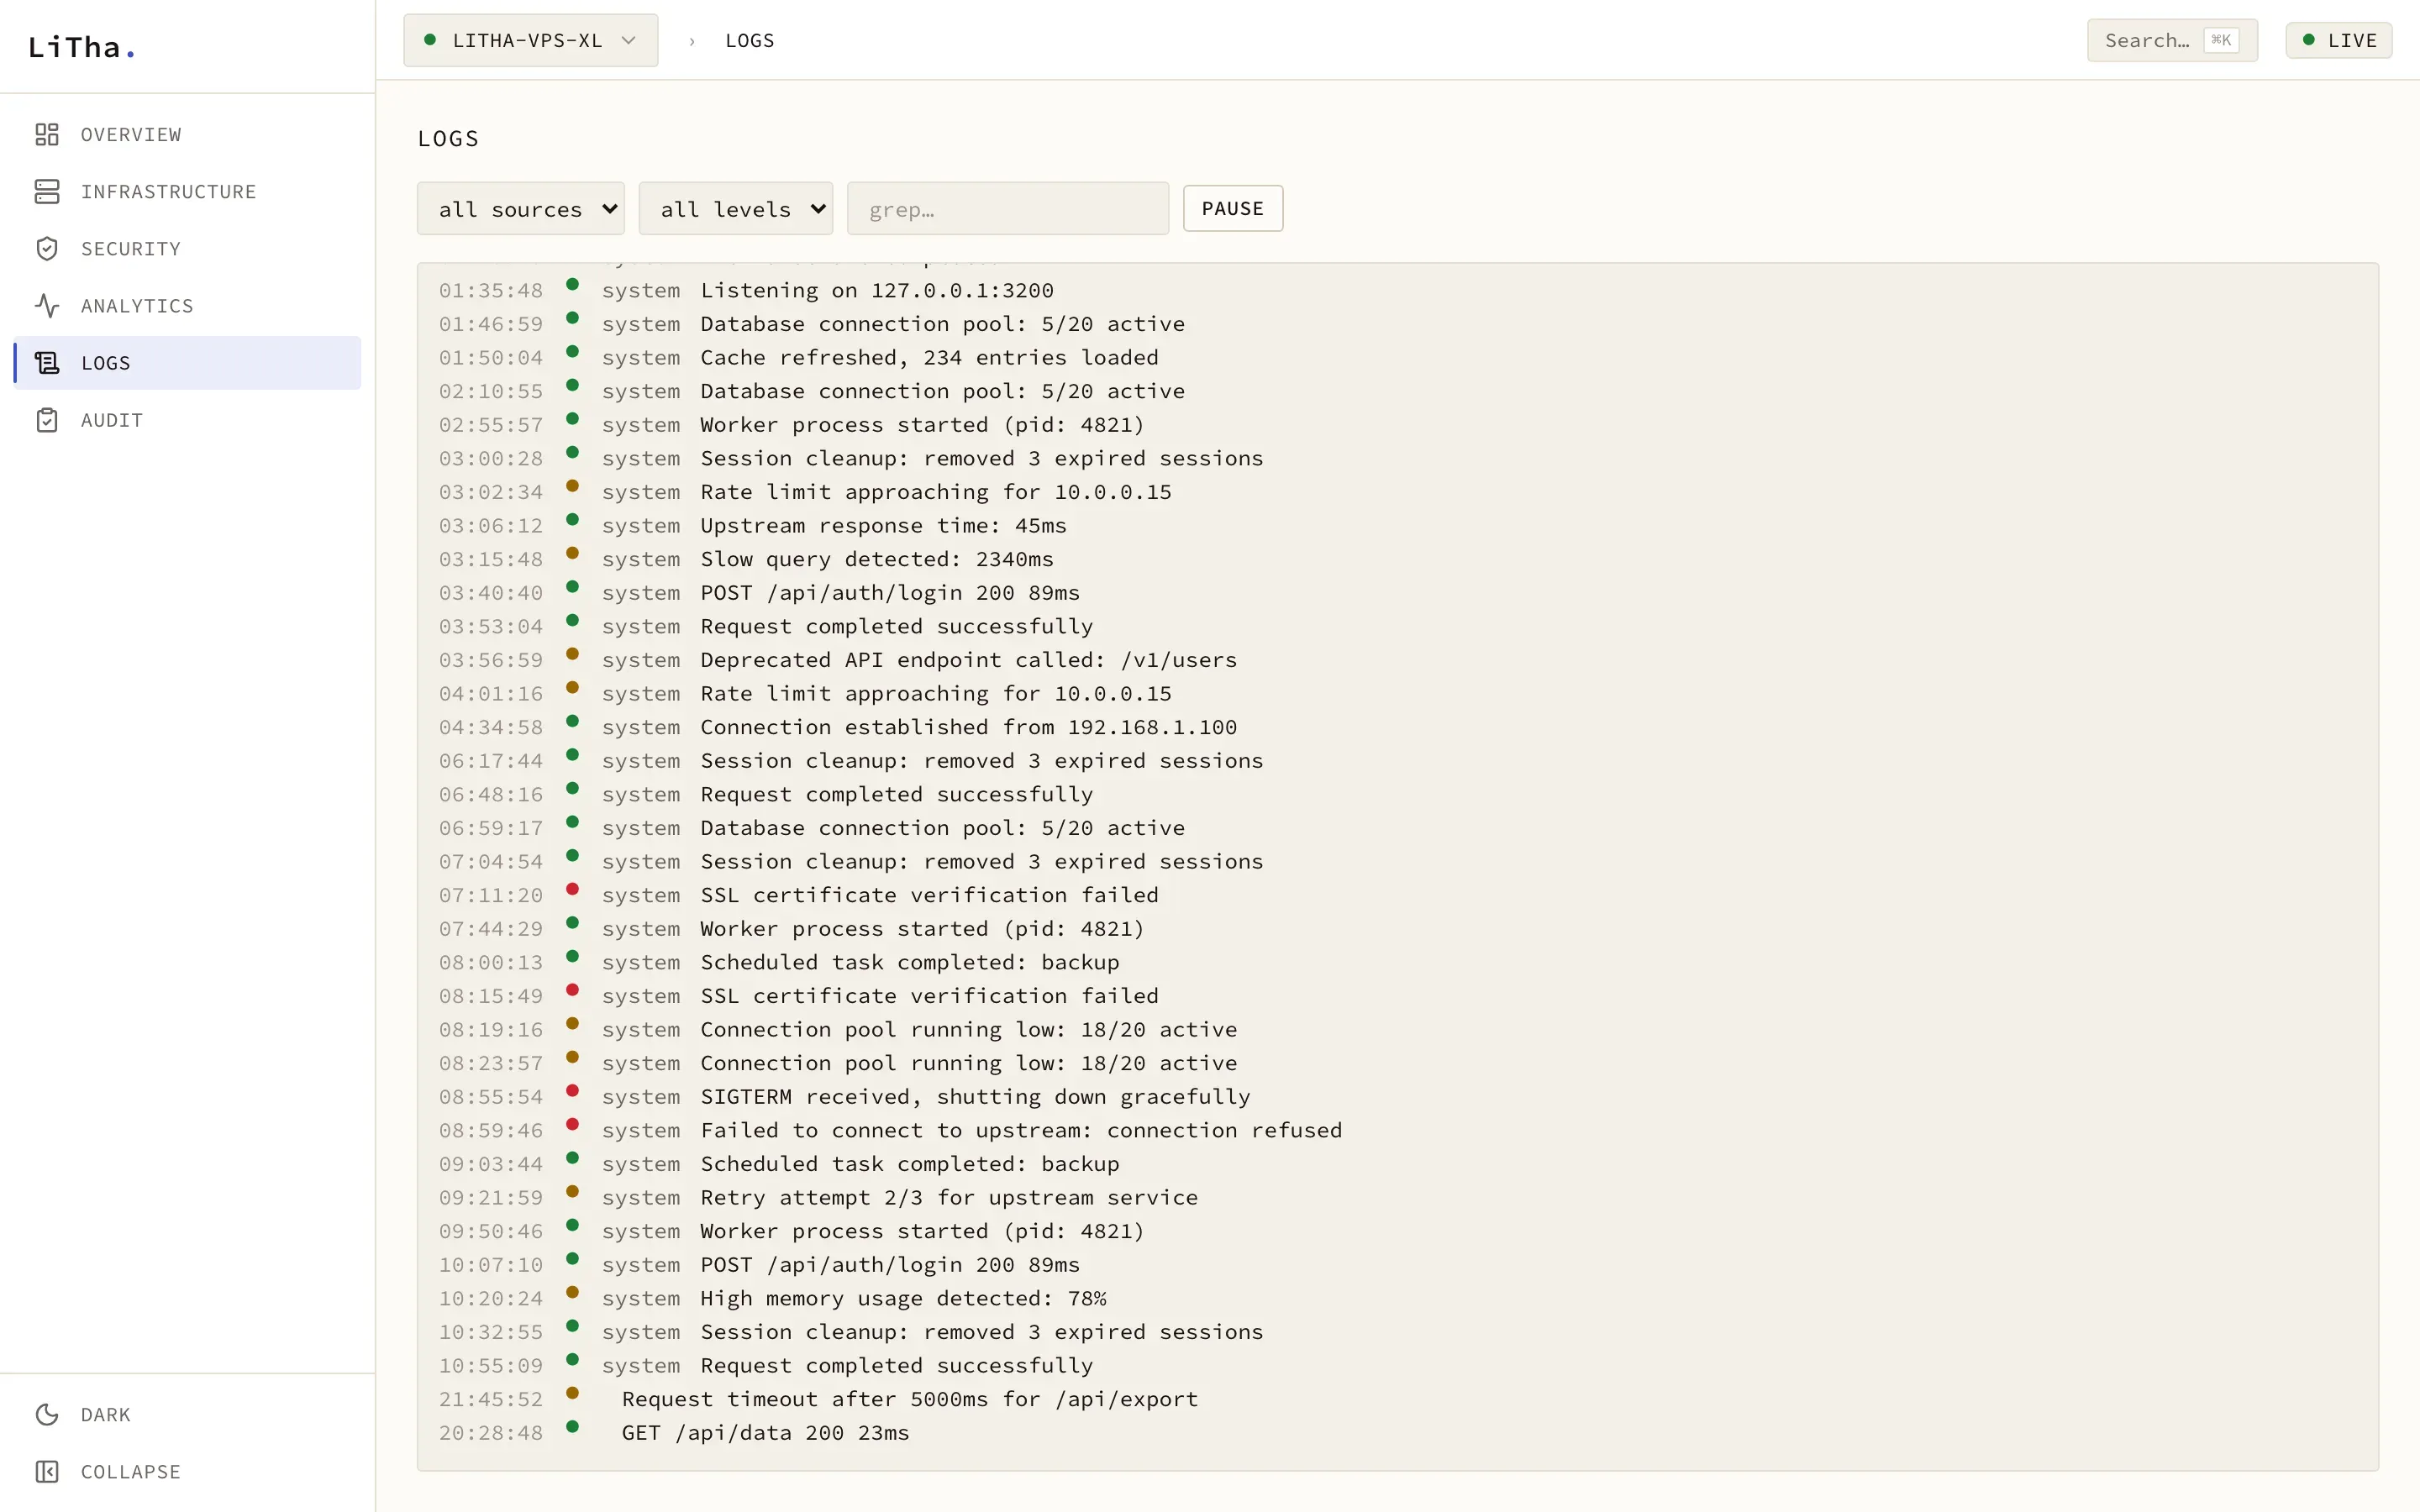This screenshot has width=2420, height=1512.
Task: Toggle the LIVE indicator
Action: click(2339, 40)
